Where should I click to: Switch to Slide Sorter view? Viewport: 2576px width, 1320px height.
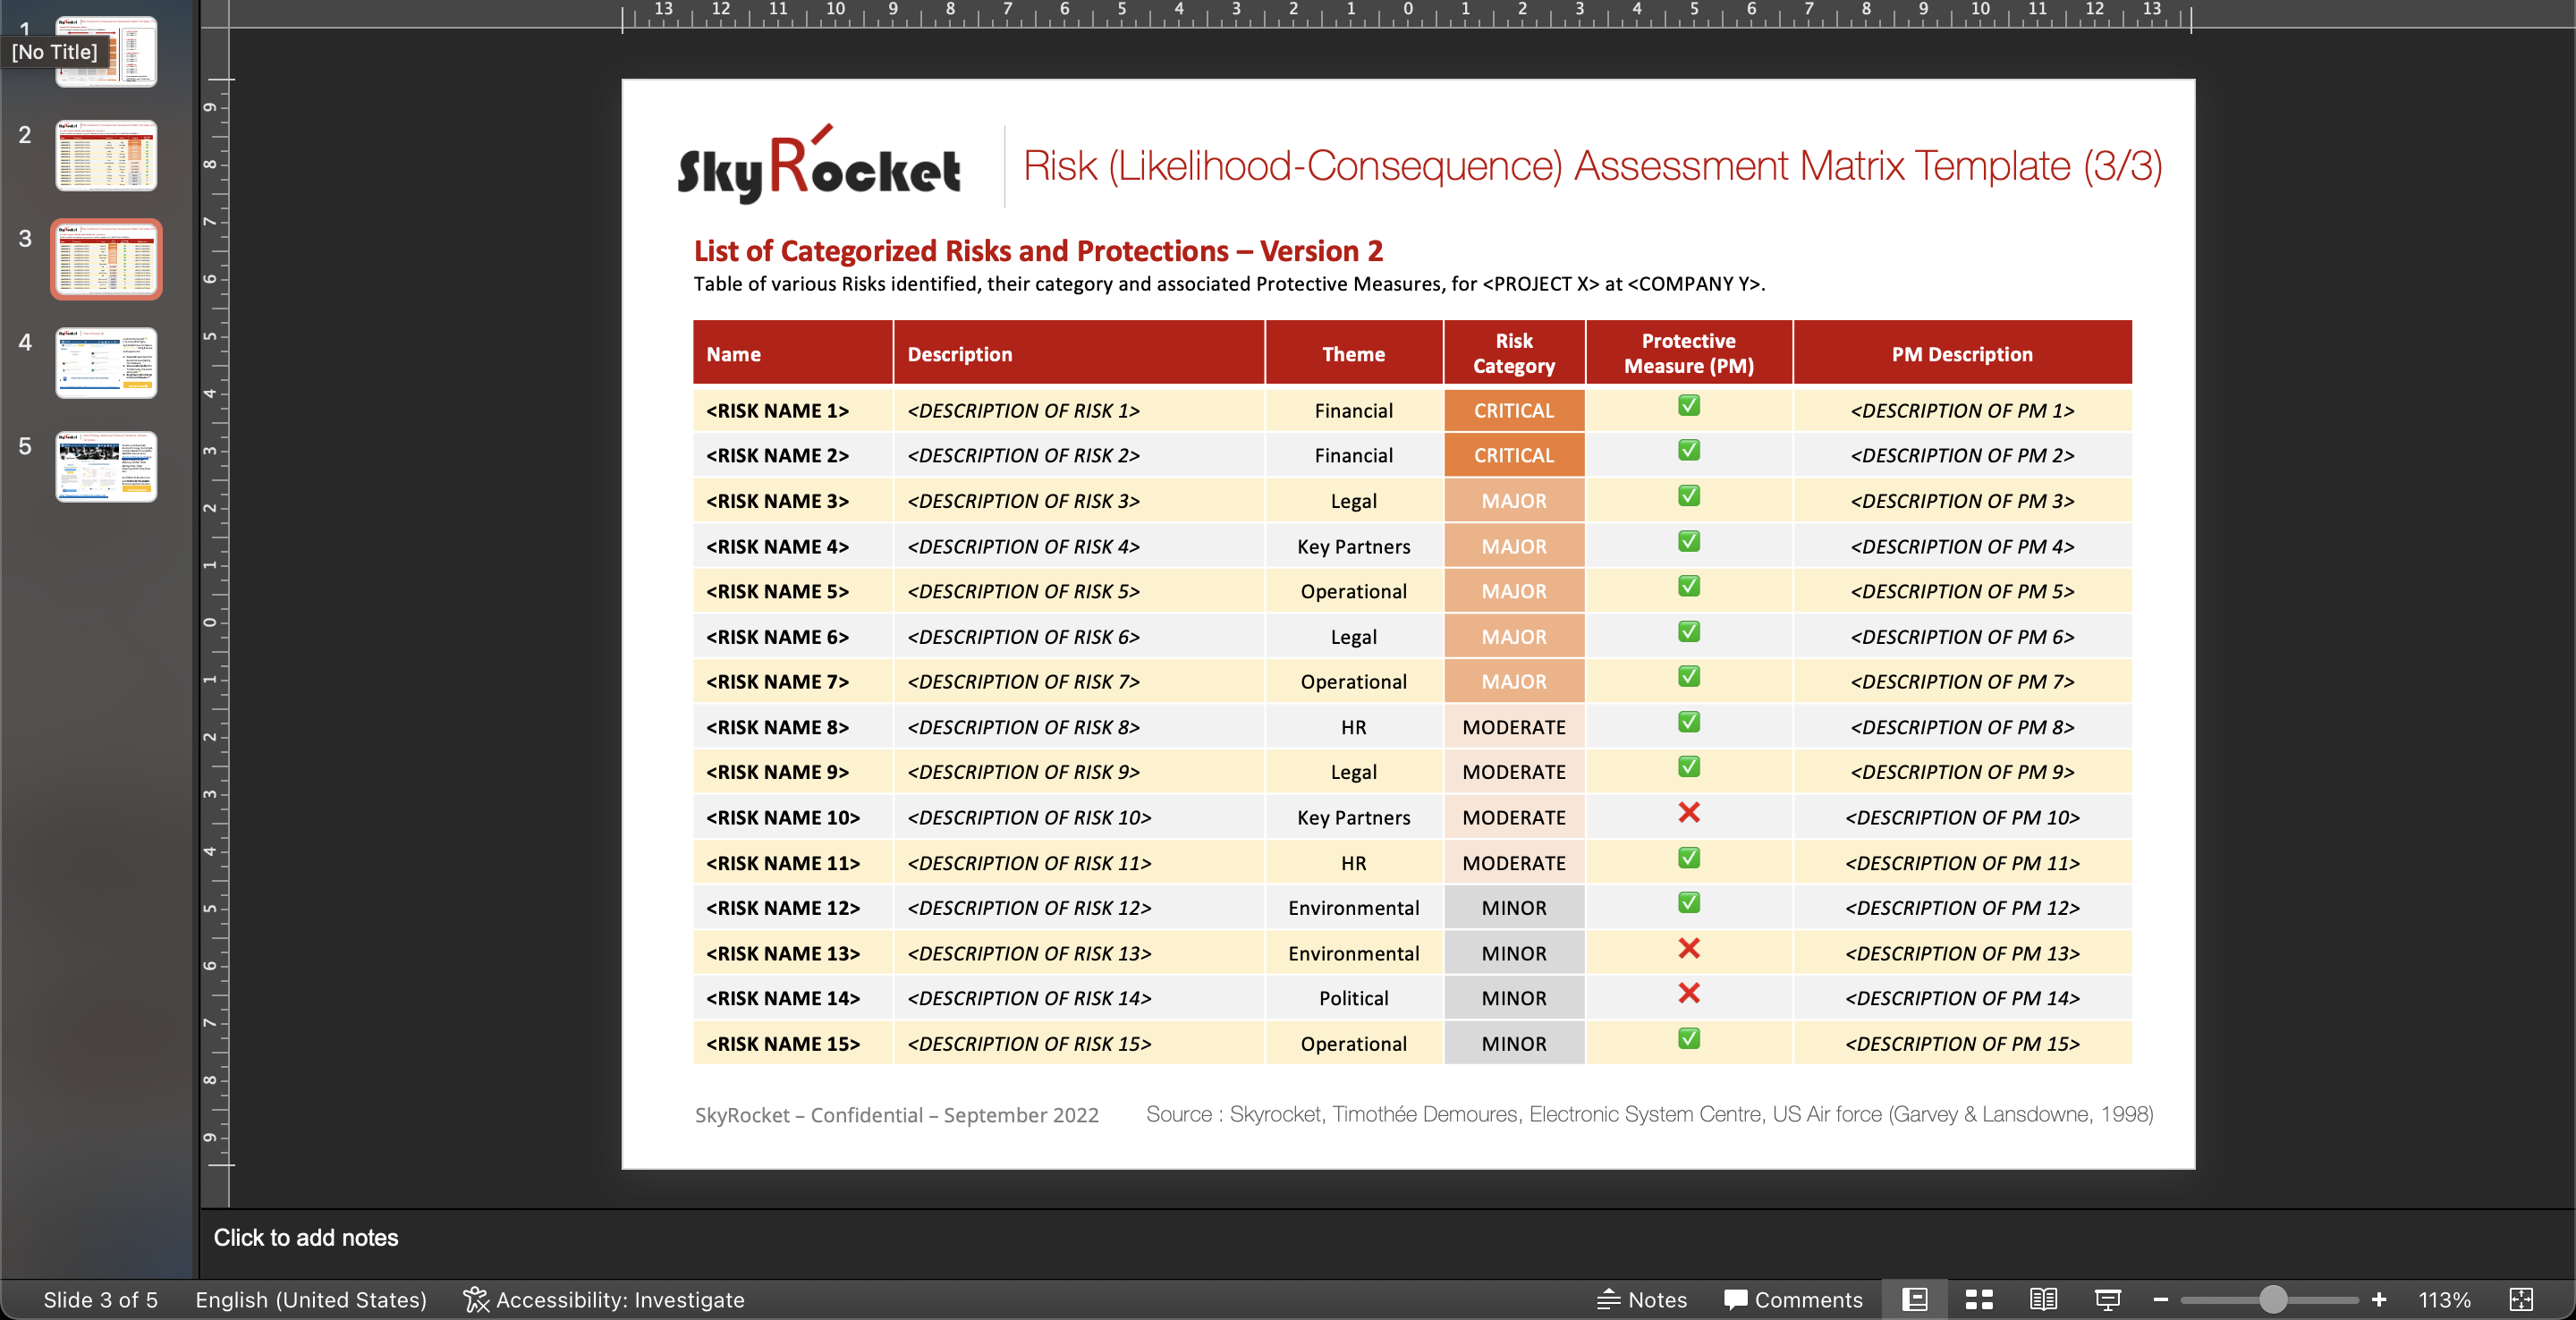(x=1979, y=1299)
